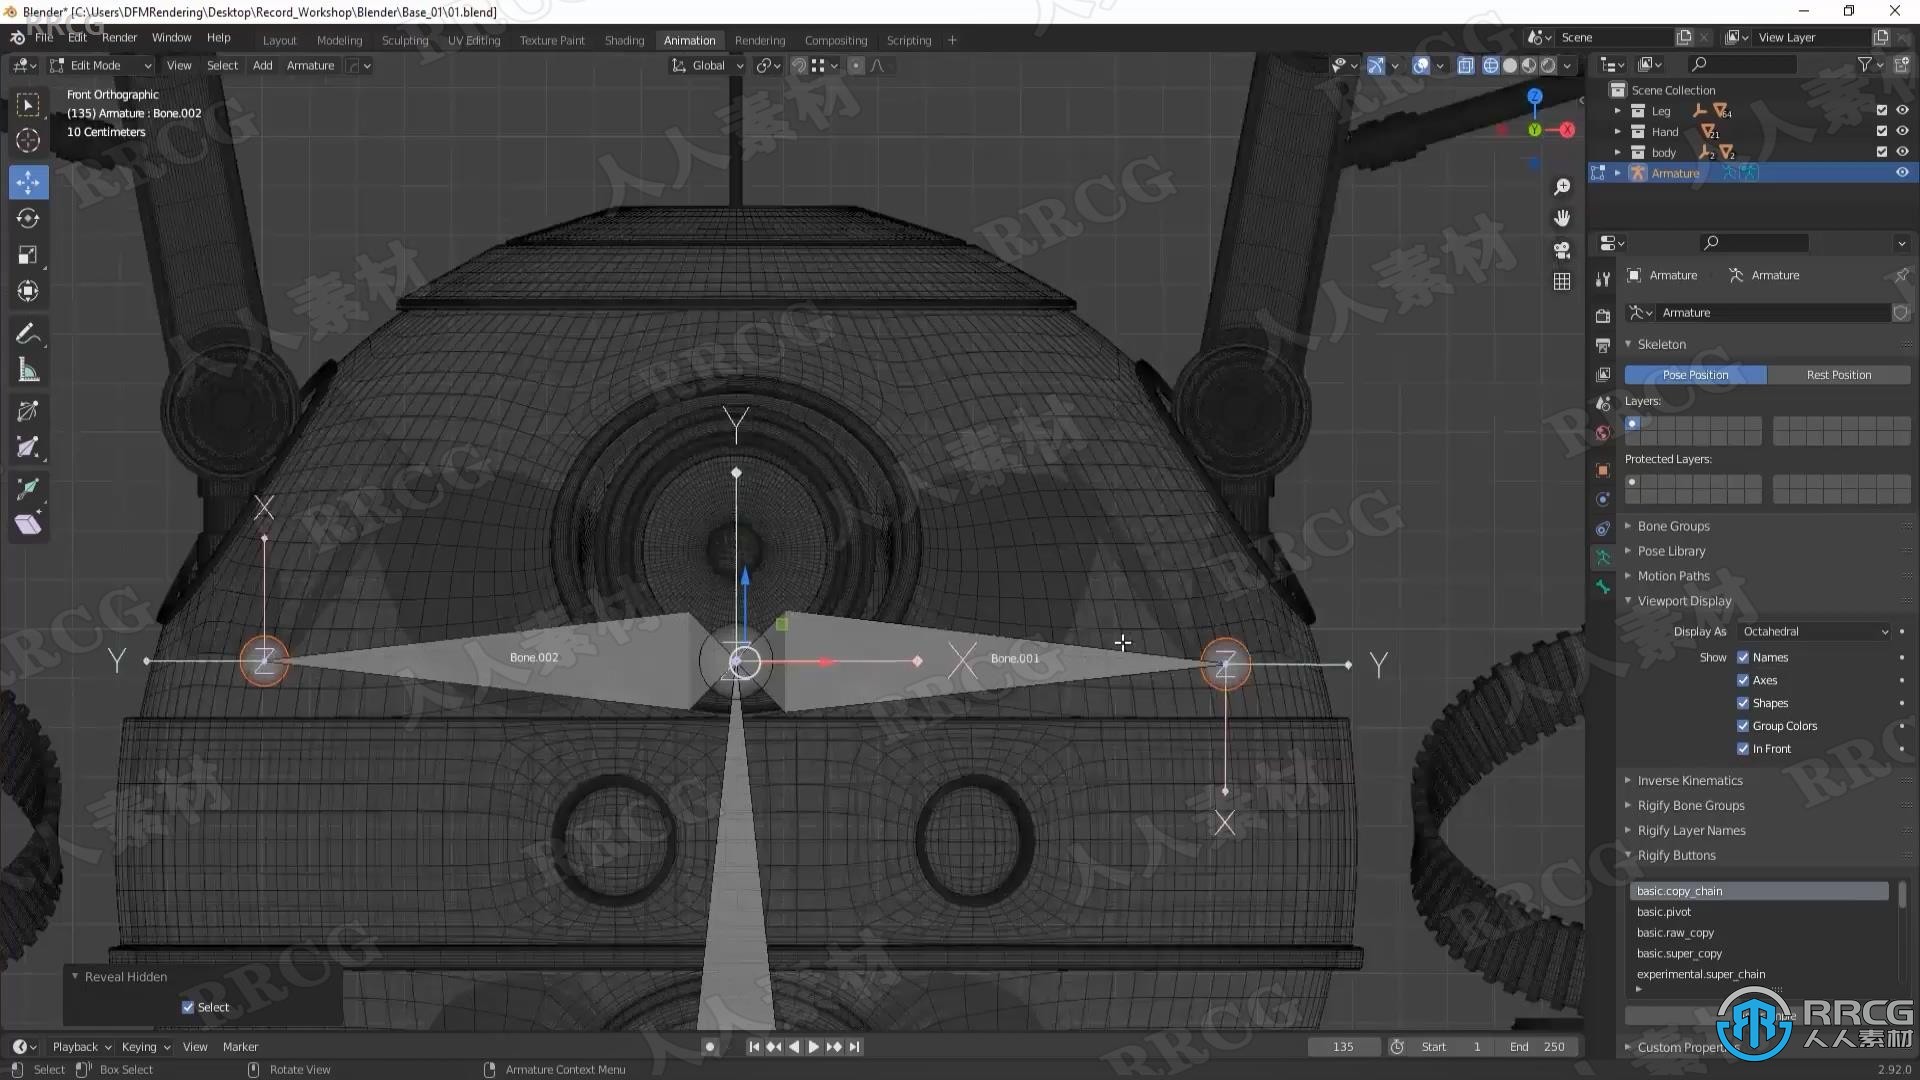The image size is (1920, 1080).
Task: Expand the Motion Paths panel
Action: coord(1673,576)
